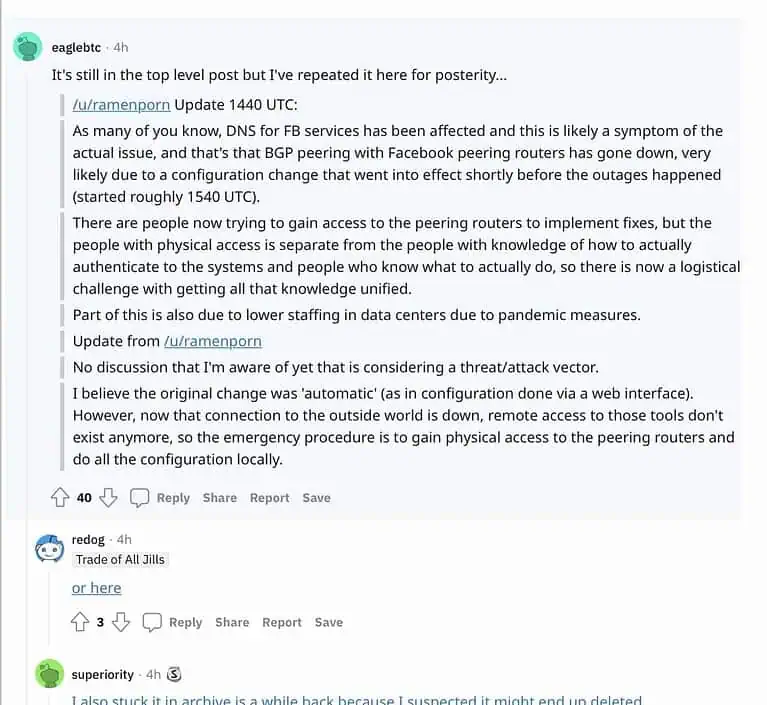Open the second /u/ramenporn link after 'Update from'
Screen dimensions: 767x705
click(213, 341)
